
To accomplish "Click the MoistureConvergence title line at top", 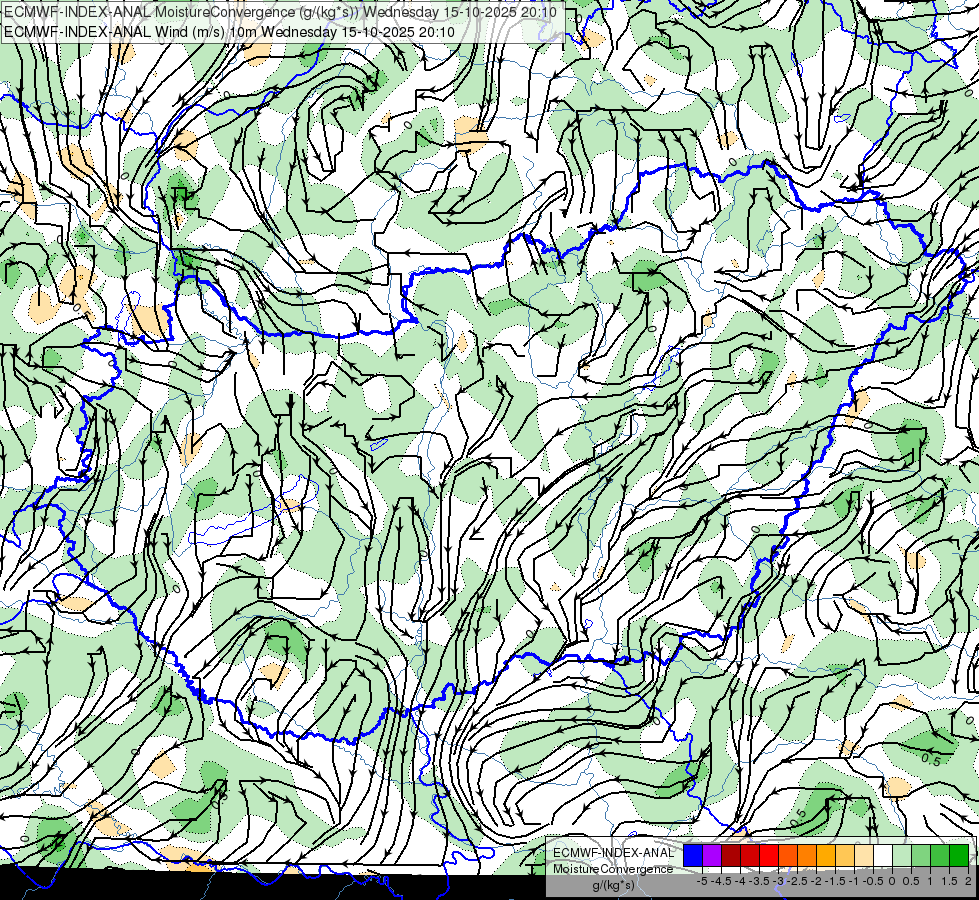I will [x=280, y=12].
